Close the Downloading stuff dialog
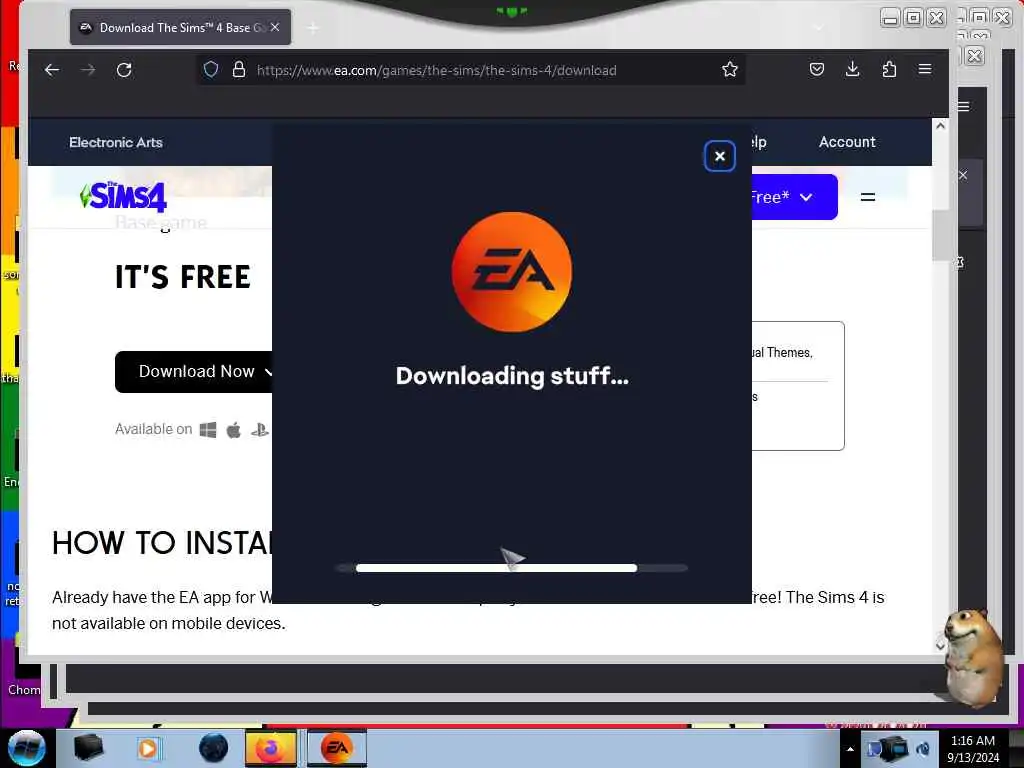This screenshot has width=1024, height=768. pos(719,156)
